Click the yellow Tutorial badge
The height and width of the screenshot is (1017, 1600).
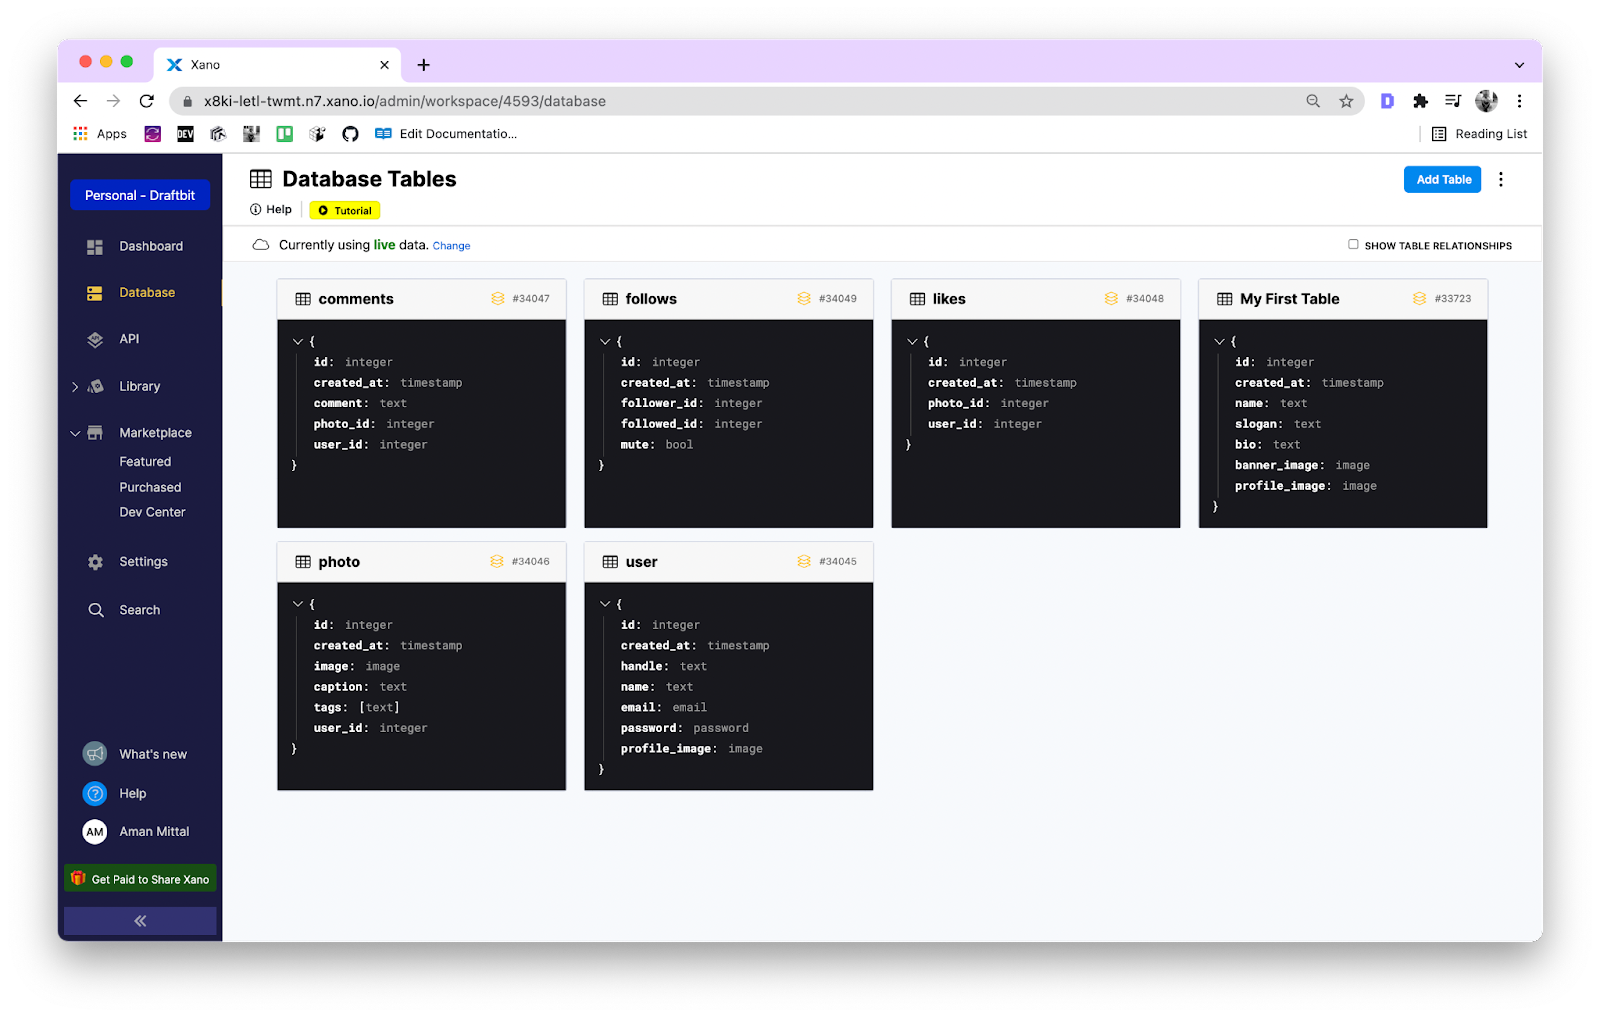(344, 210)
